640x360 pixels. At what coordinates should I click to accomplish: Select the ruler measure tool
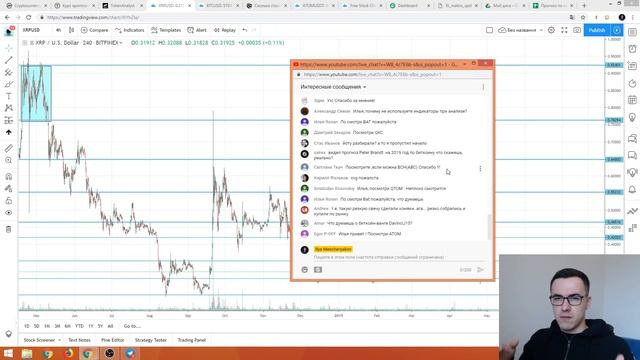pos(9,148)
